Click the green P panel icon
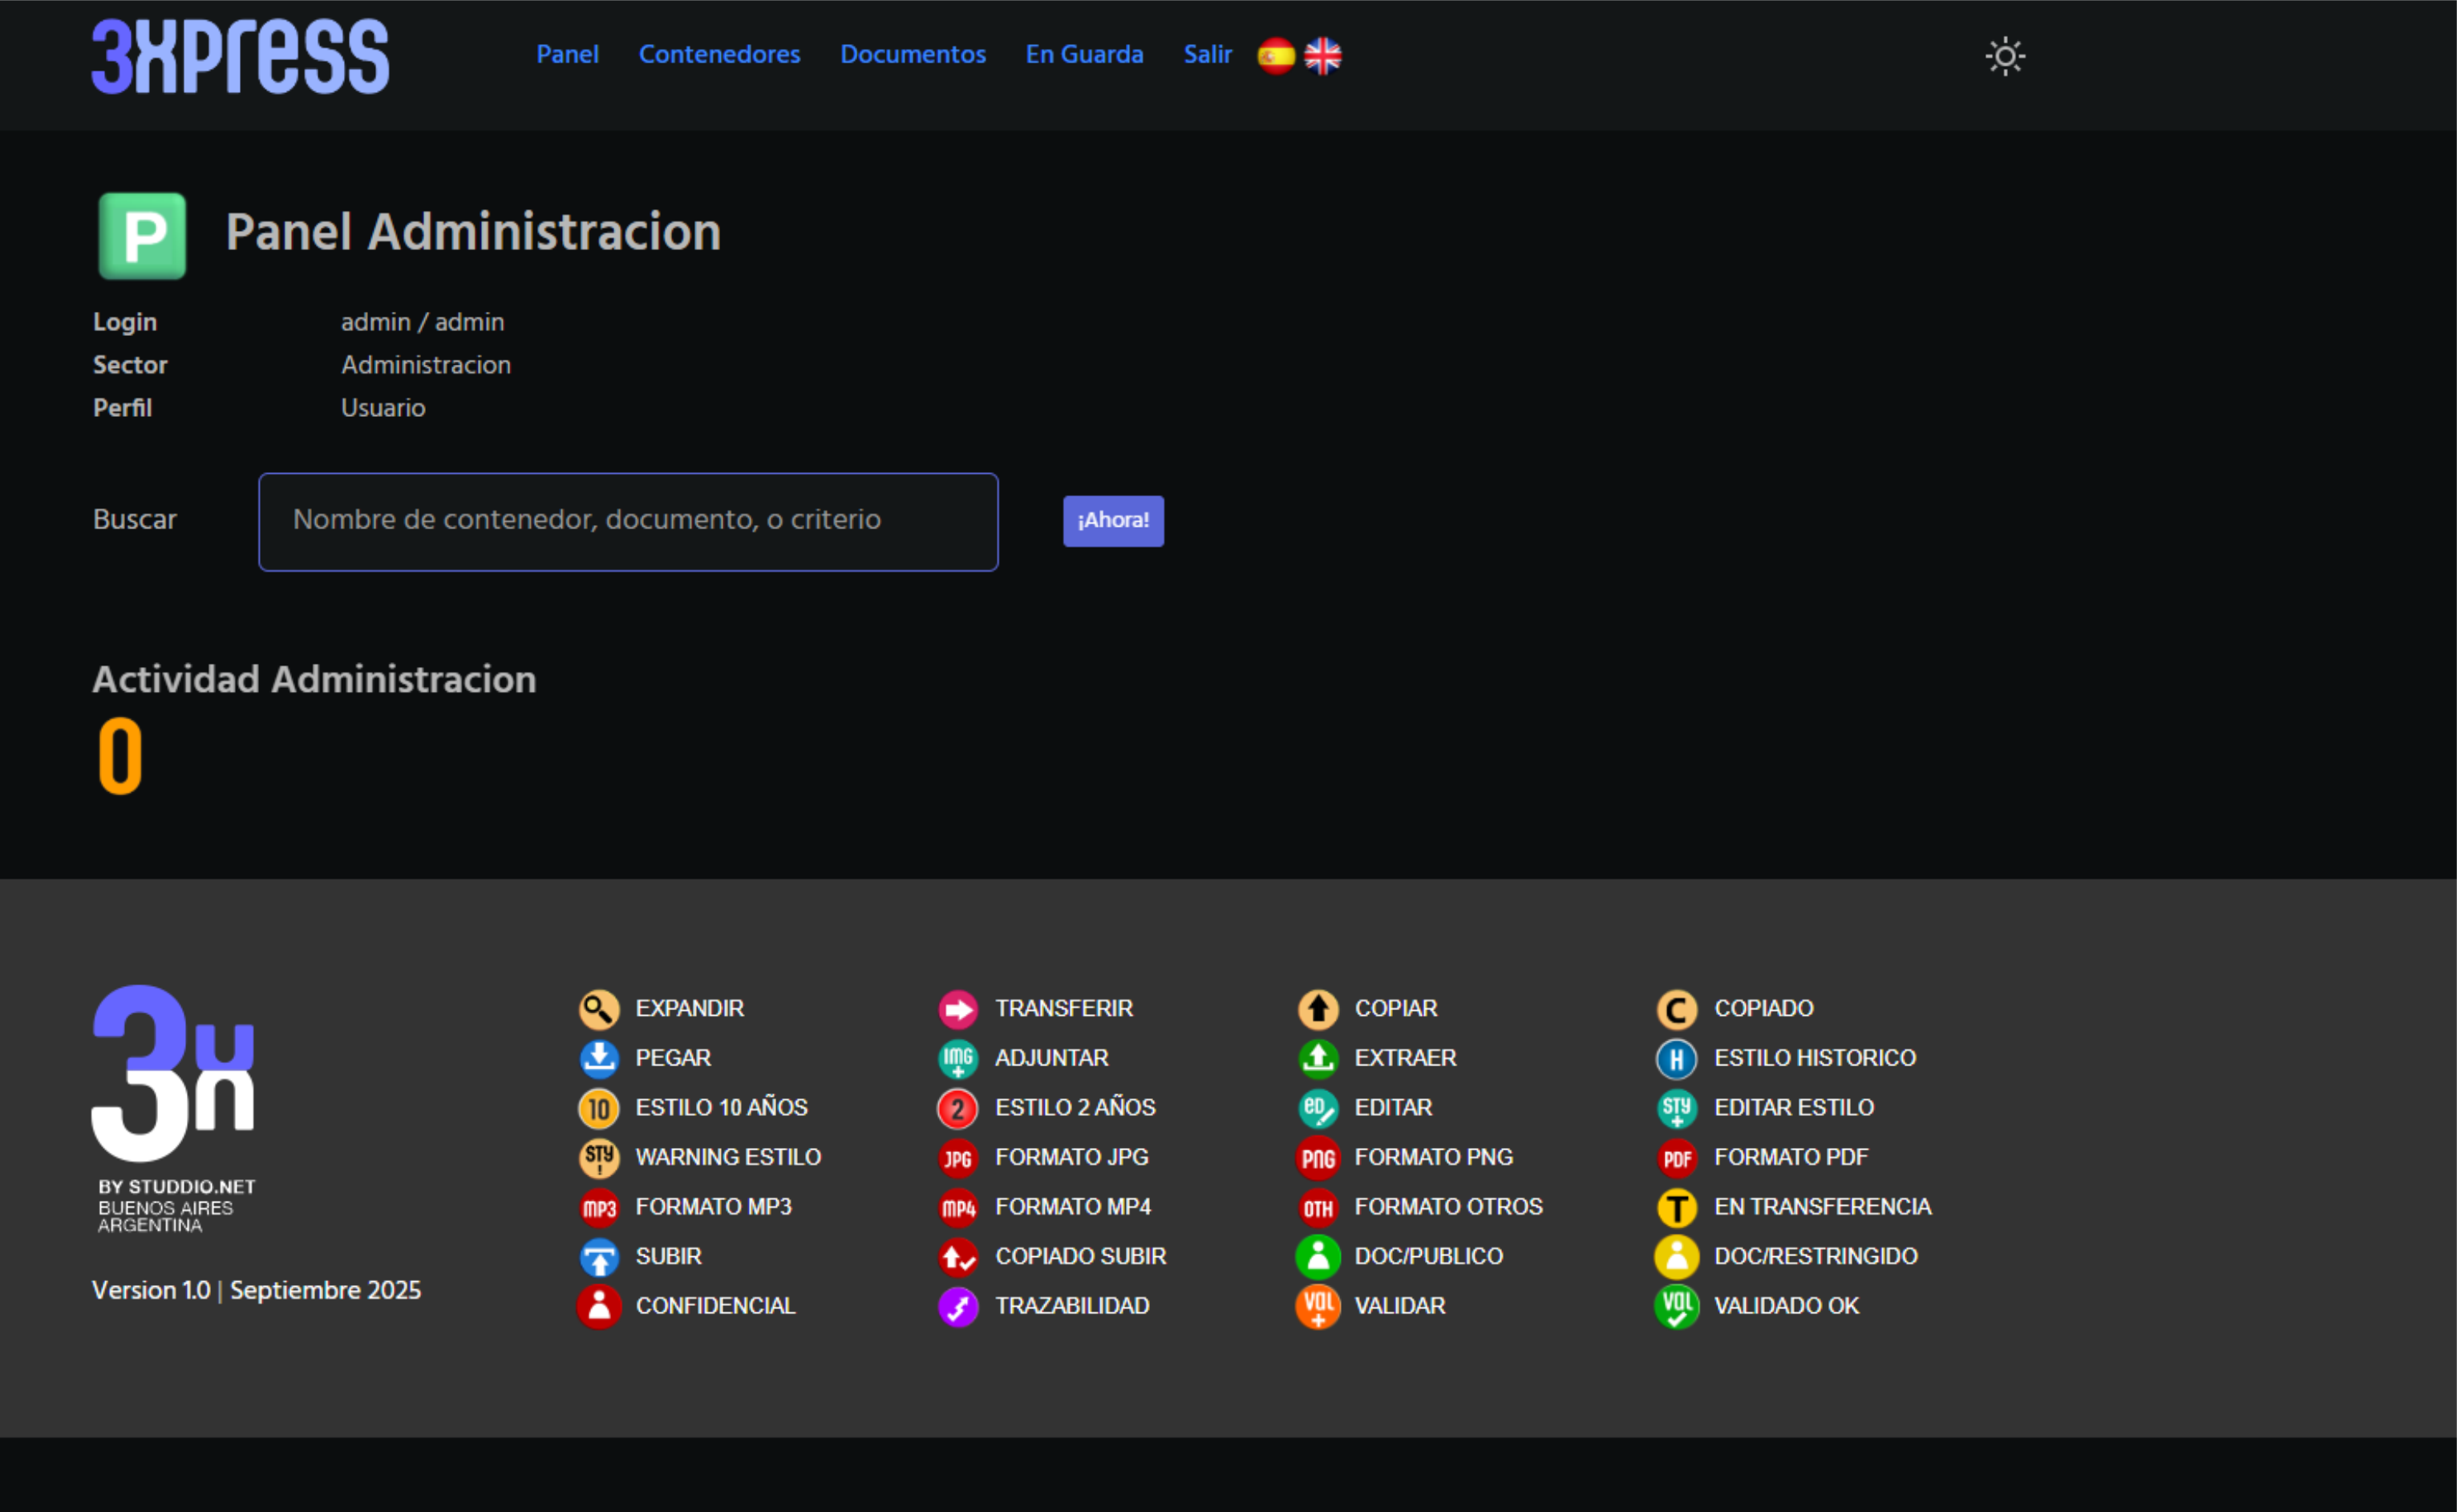The width and height of the screenshot is (2457, 1512). point(142,235)
